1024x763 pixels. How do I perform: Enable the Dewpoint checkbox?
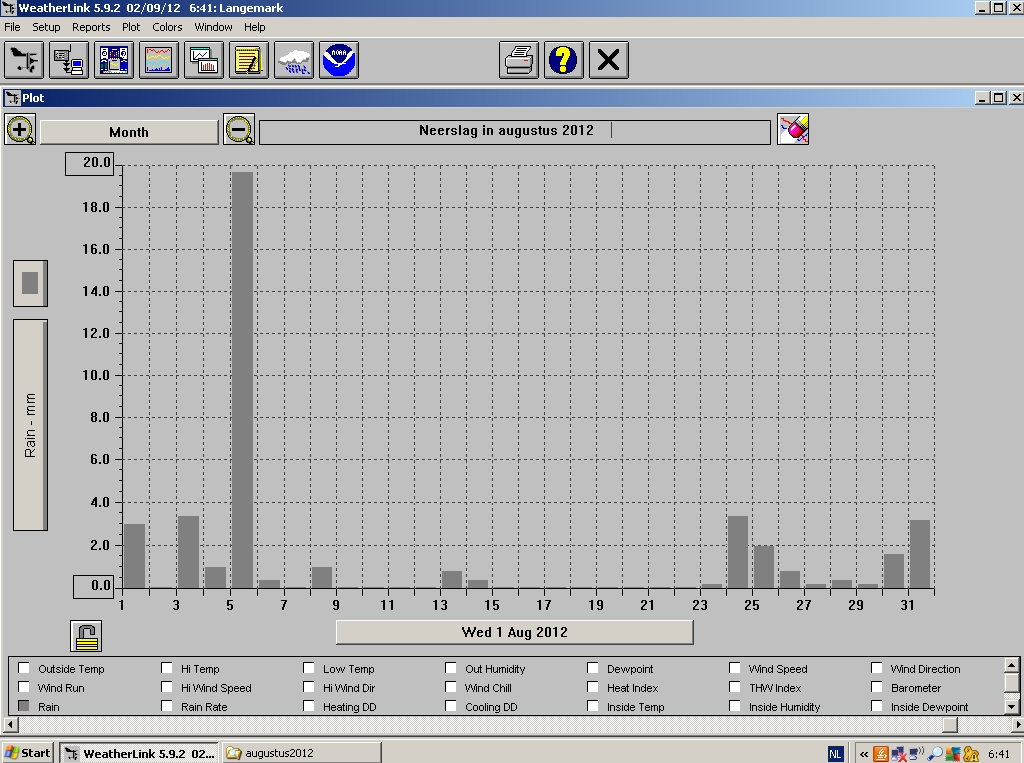pyautogui.click(x=592, y=668)
